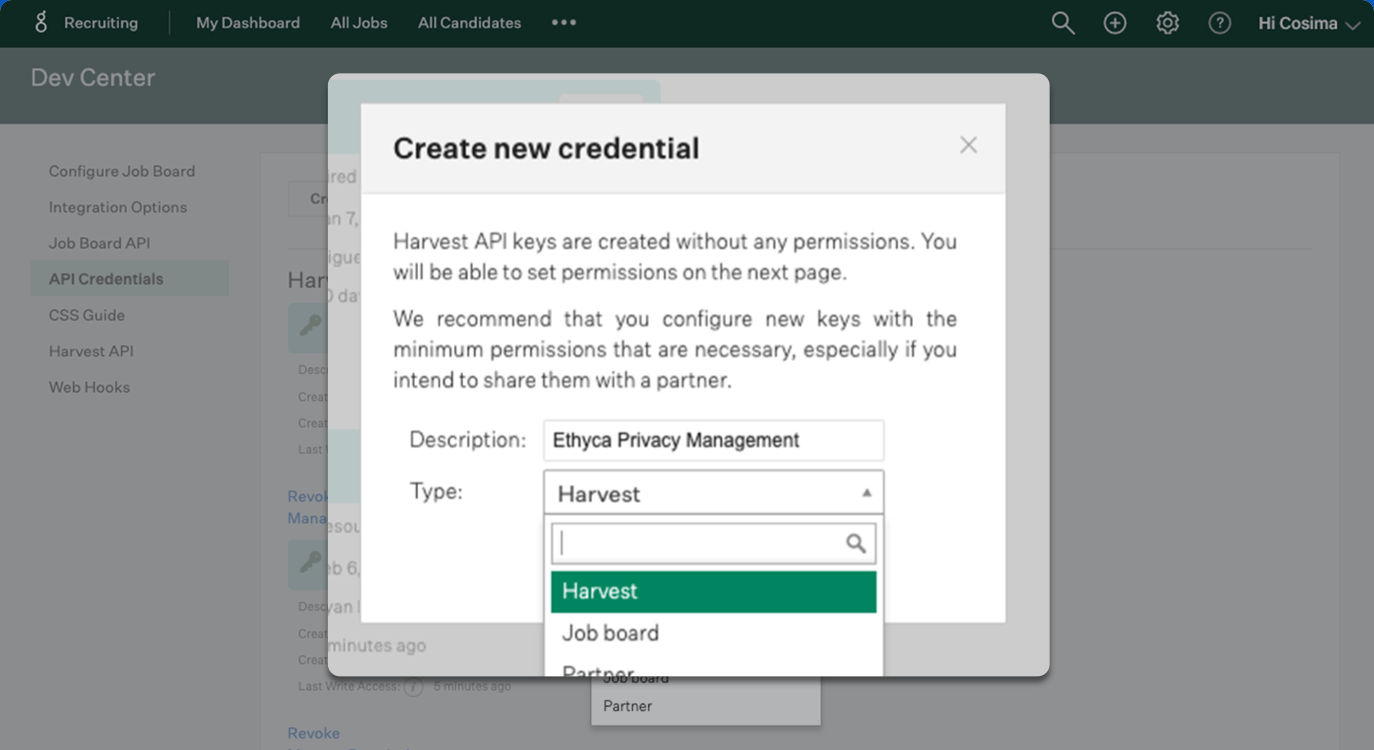Click the Recruiting label
Screen dimensions: 1374x750
[101, 23]
